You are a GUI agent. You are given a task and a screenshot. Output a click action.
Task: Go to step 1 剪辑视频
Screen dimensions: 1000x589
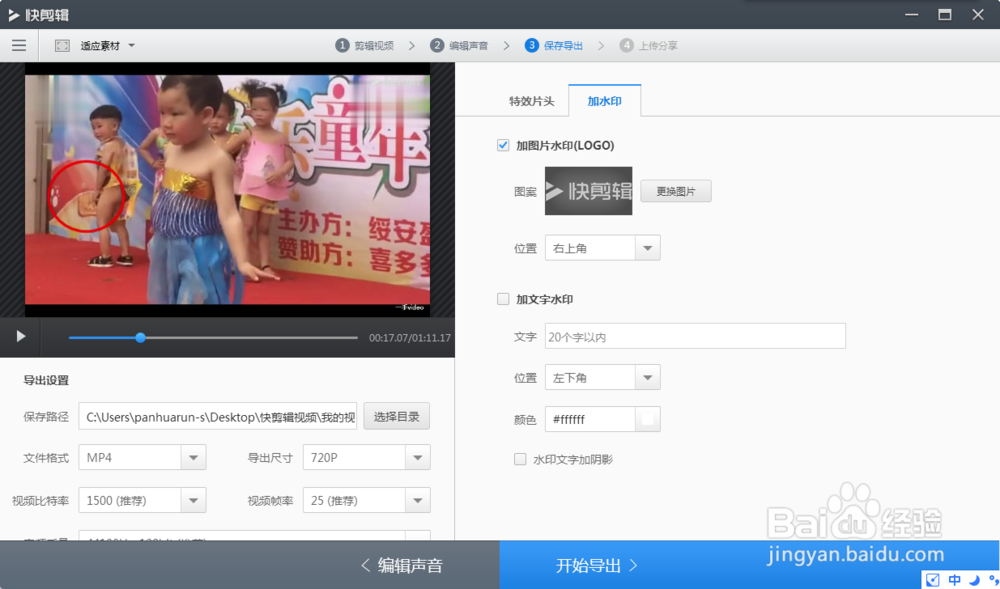point(365,45)
